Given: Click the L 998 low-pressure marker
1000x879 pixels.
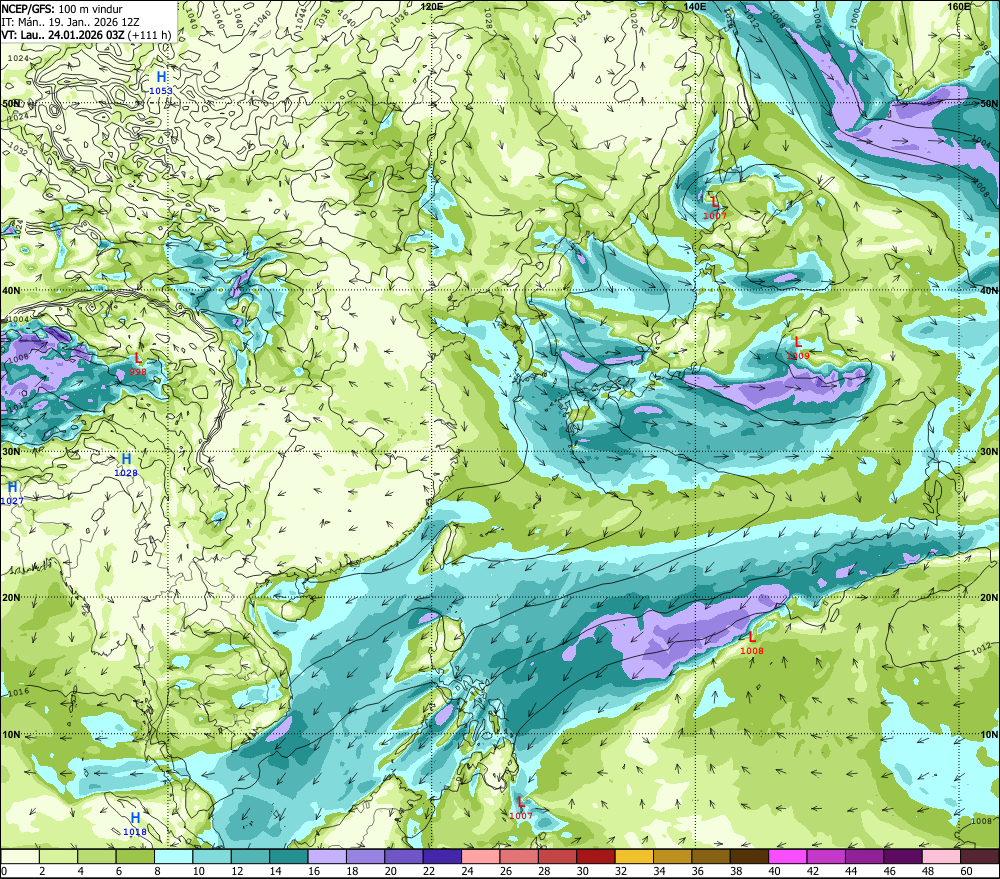Looking at the screenshot, I should click(x=138, y=364).
